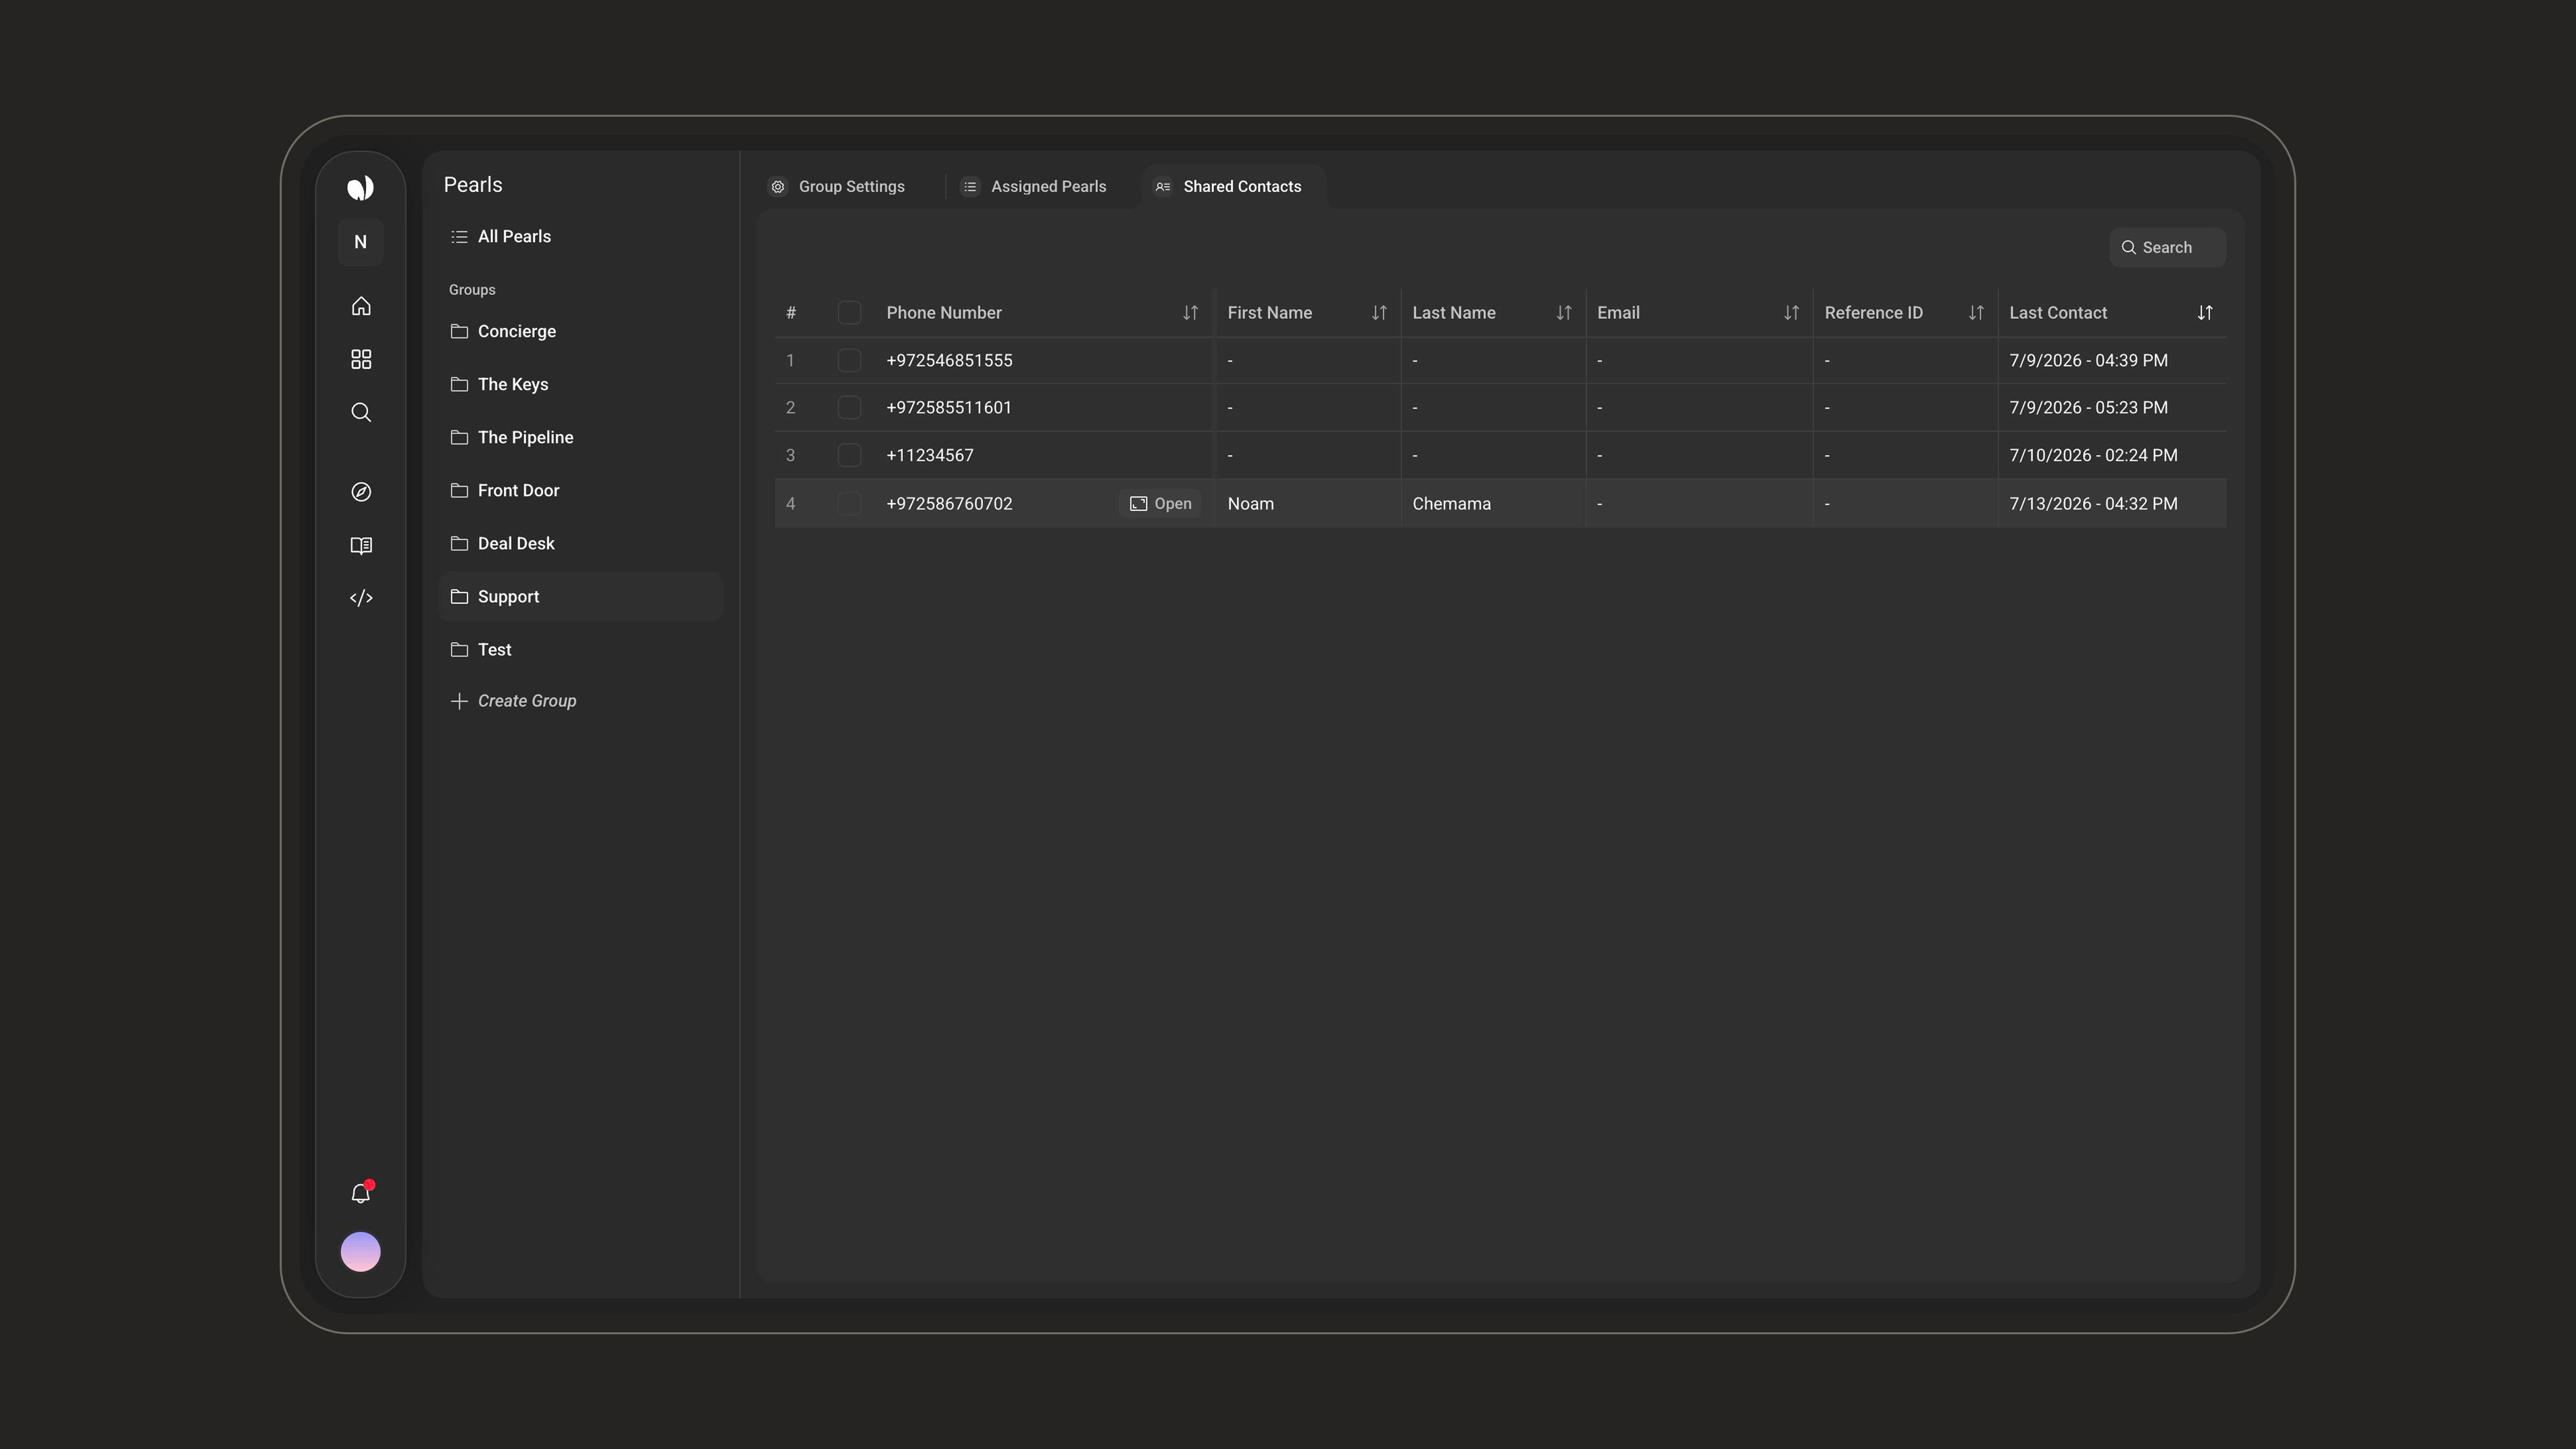Sort by Last Contact column
The height and width of the screenshot is (1449, 2576).
[x=2205, y=313]
